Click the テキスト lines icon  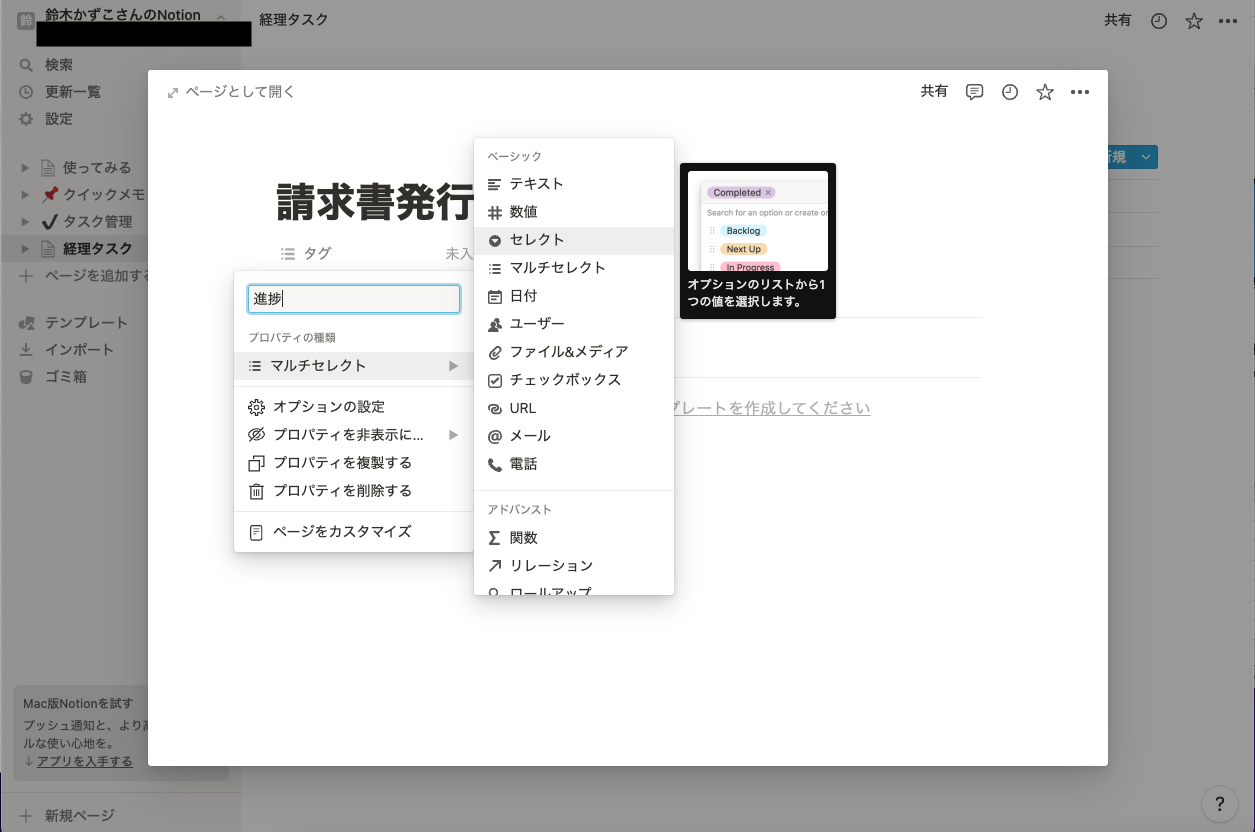(494, 184)
